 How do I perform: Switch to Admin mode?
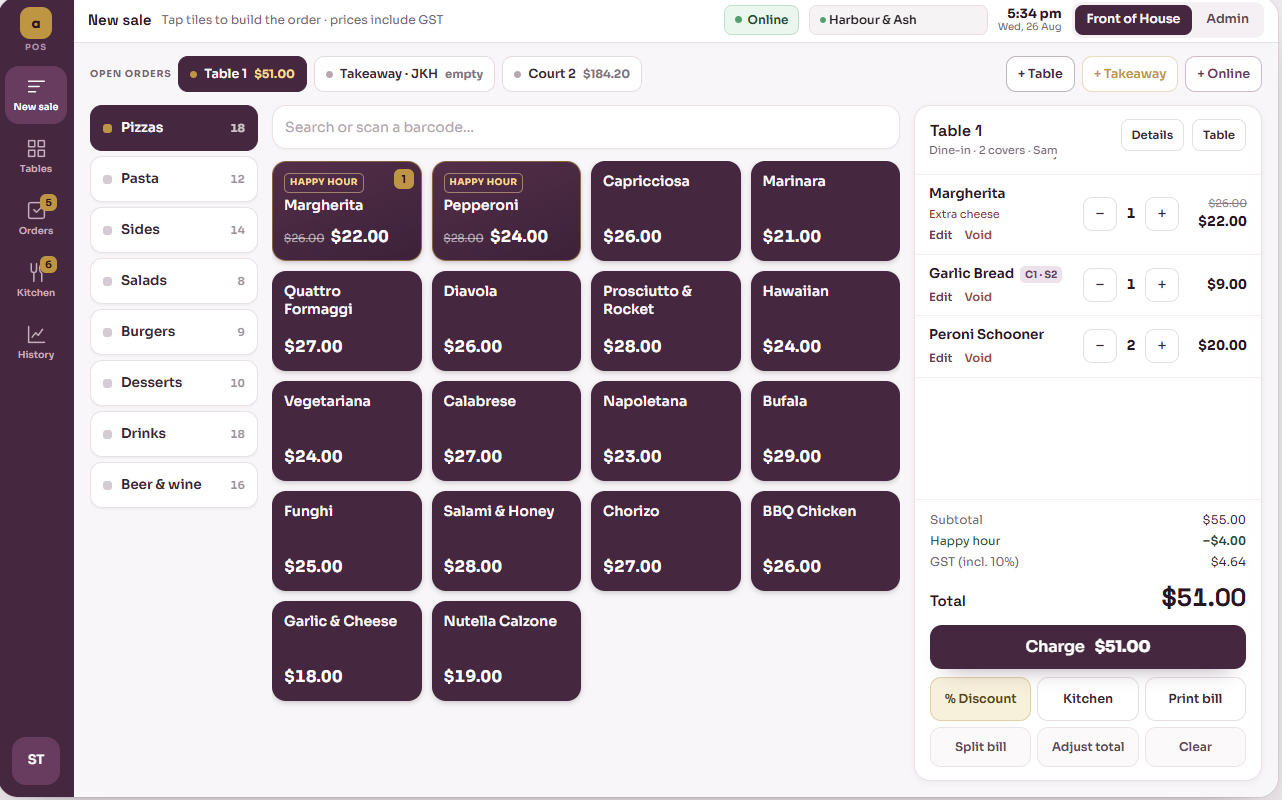(1227, 19)
